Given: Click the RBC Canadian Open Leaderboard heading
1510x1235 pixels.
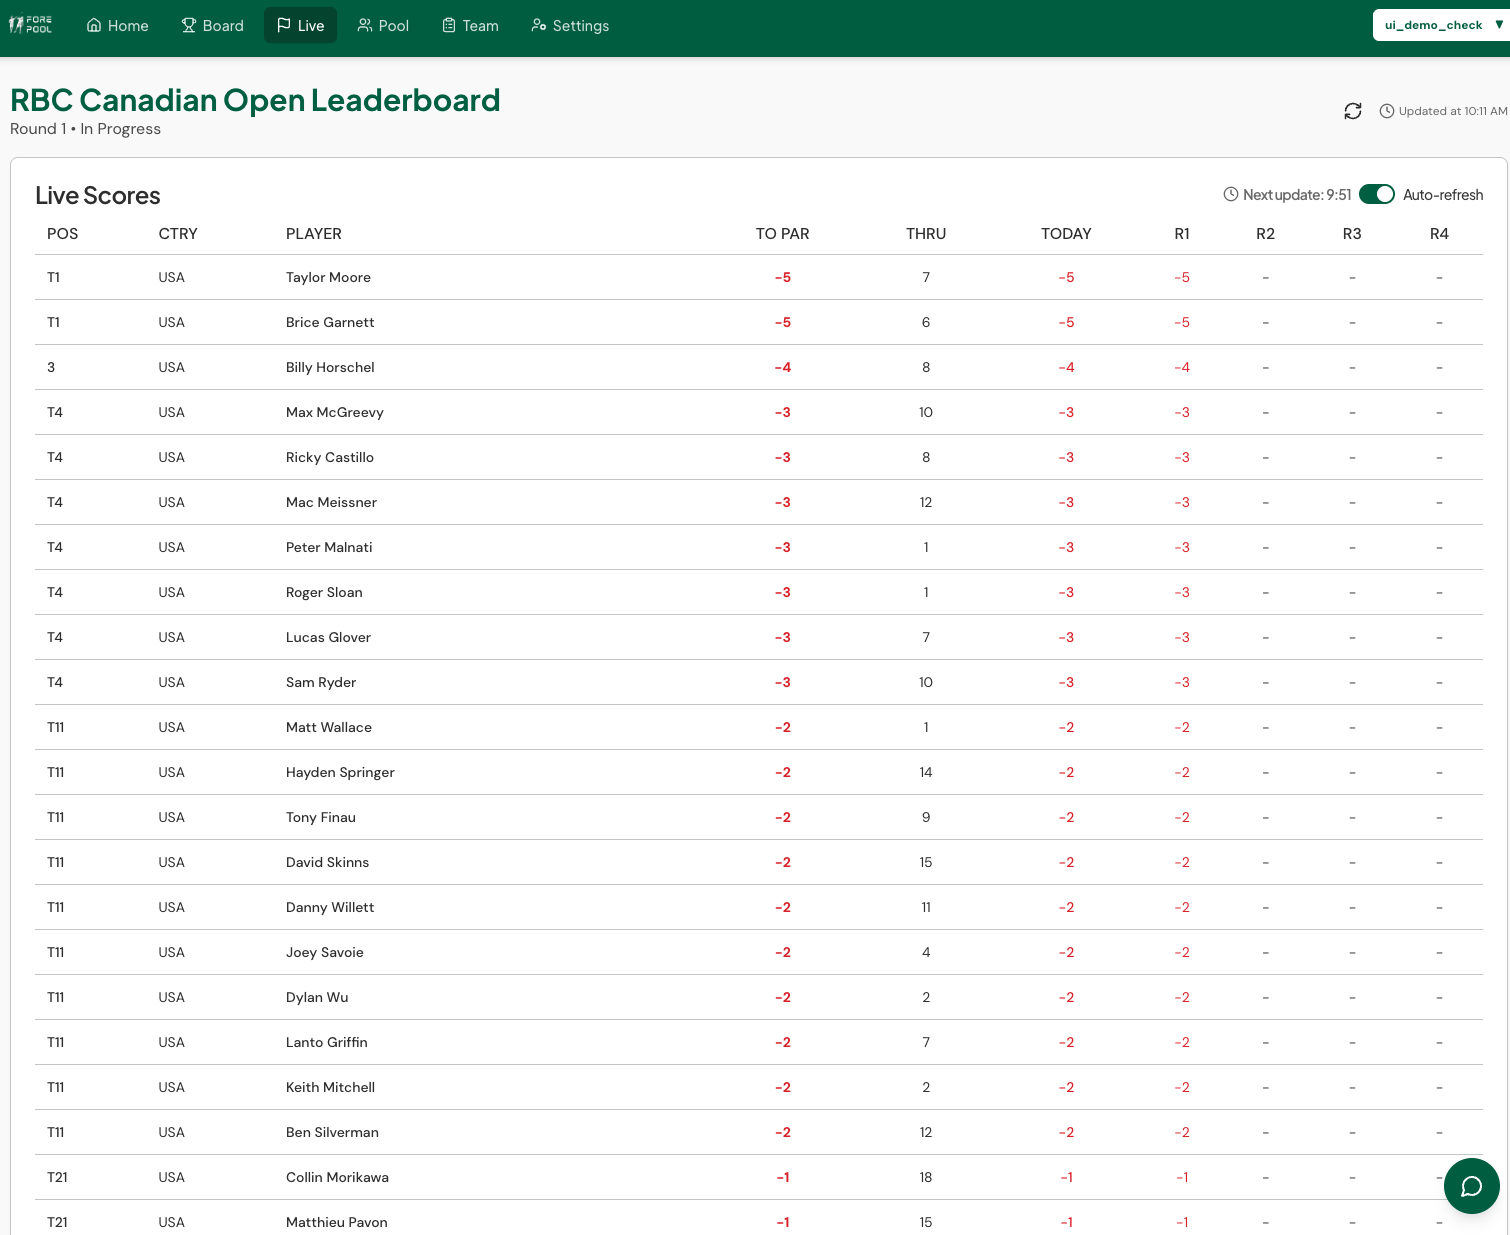Looking at the screenshot, I should (x=255, y=100).
